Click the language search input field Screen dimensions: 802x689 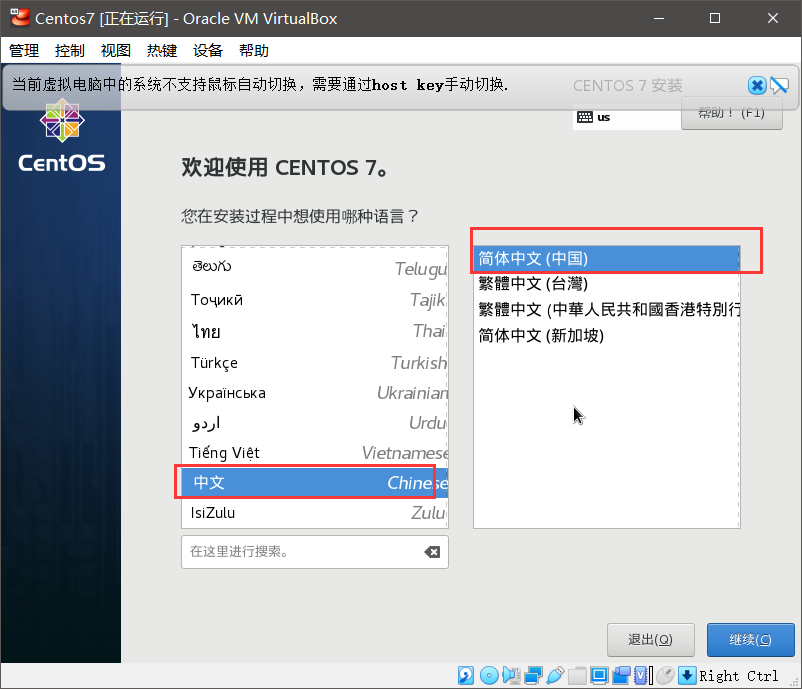[315, 552]
